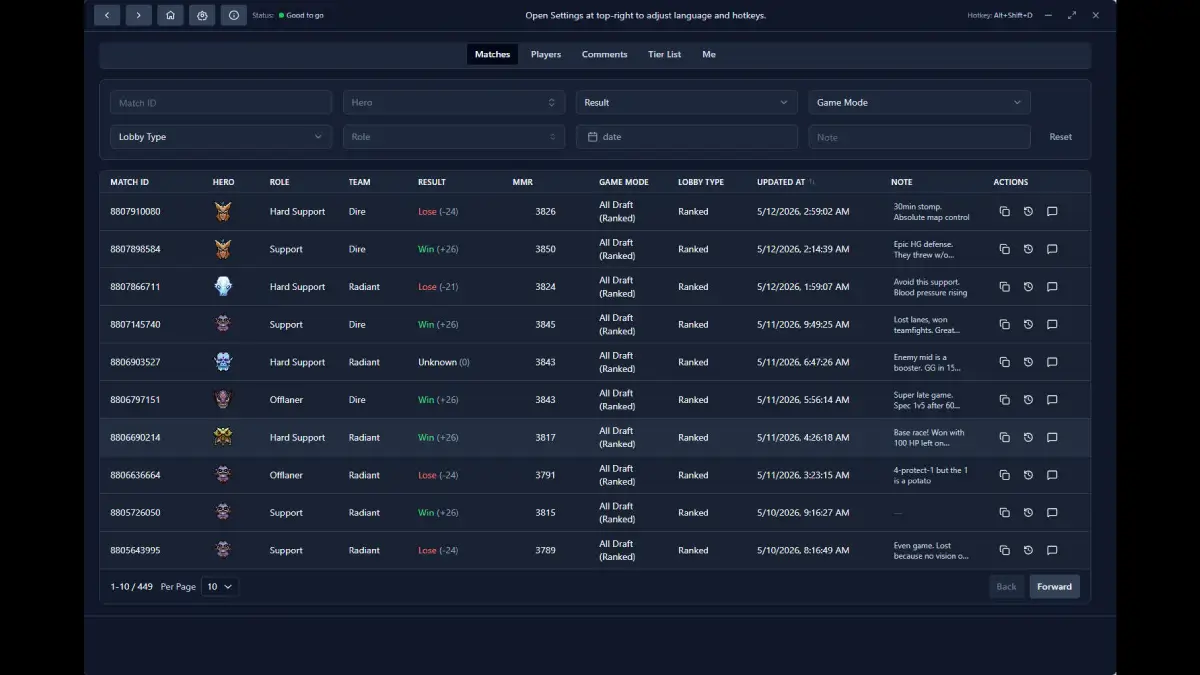The height and width of the screenshot is (675, 1200).
Task: Toggle fullscreen with the expand arrows icon
Action: pos(1072,15)
